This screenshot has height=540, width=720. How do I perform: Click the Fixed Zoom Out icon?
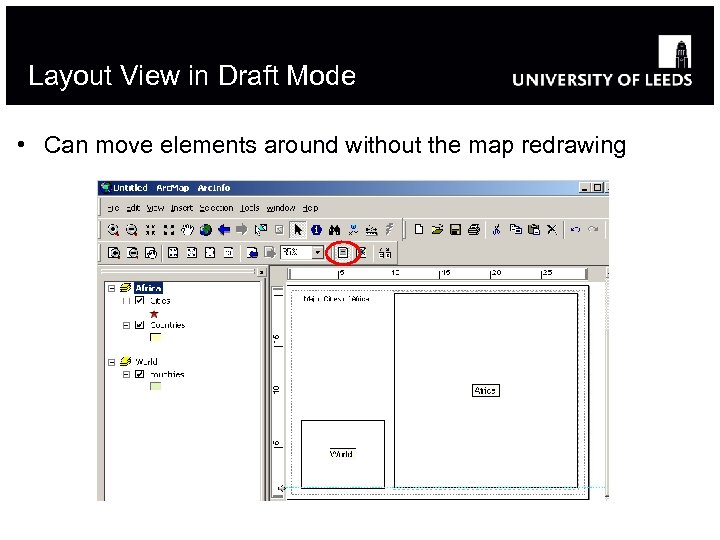coord(169,230)
